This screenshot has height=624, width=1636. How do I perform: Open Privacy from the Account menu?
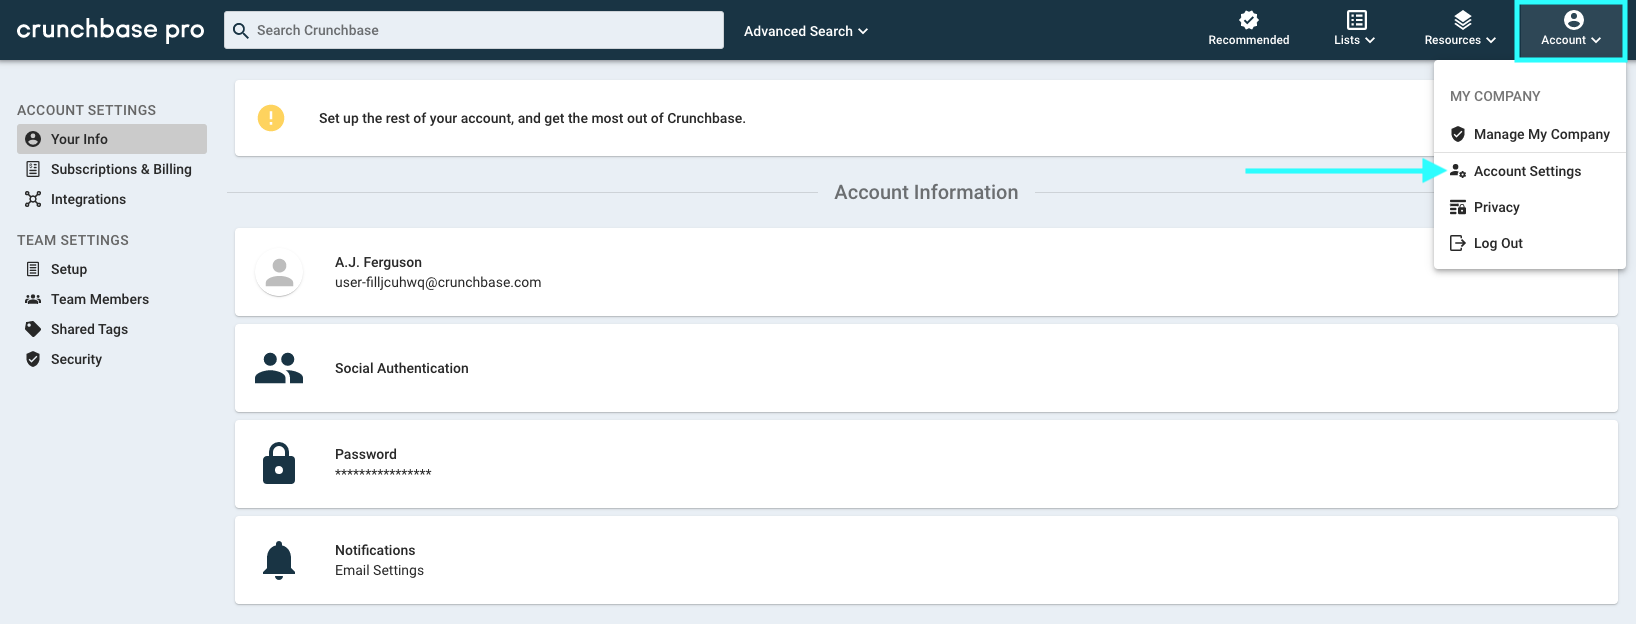coord(1530,207)
